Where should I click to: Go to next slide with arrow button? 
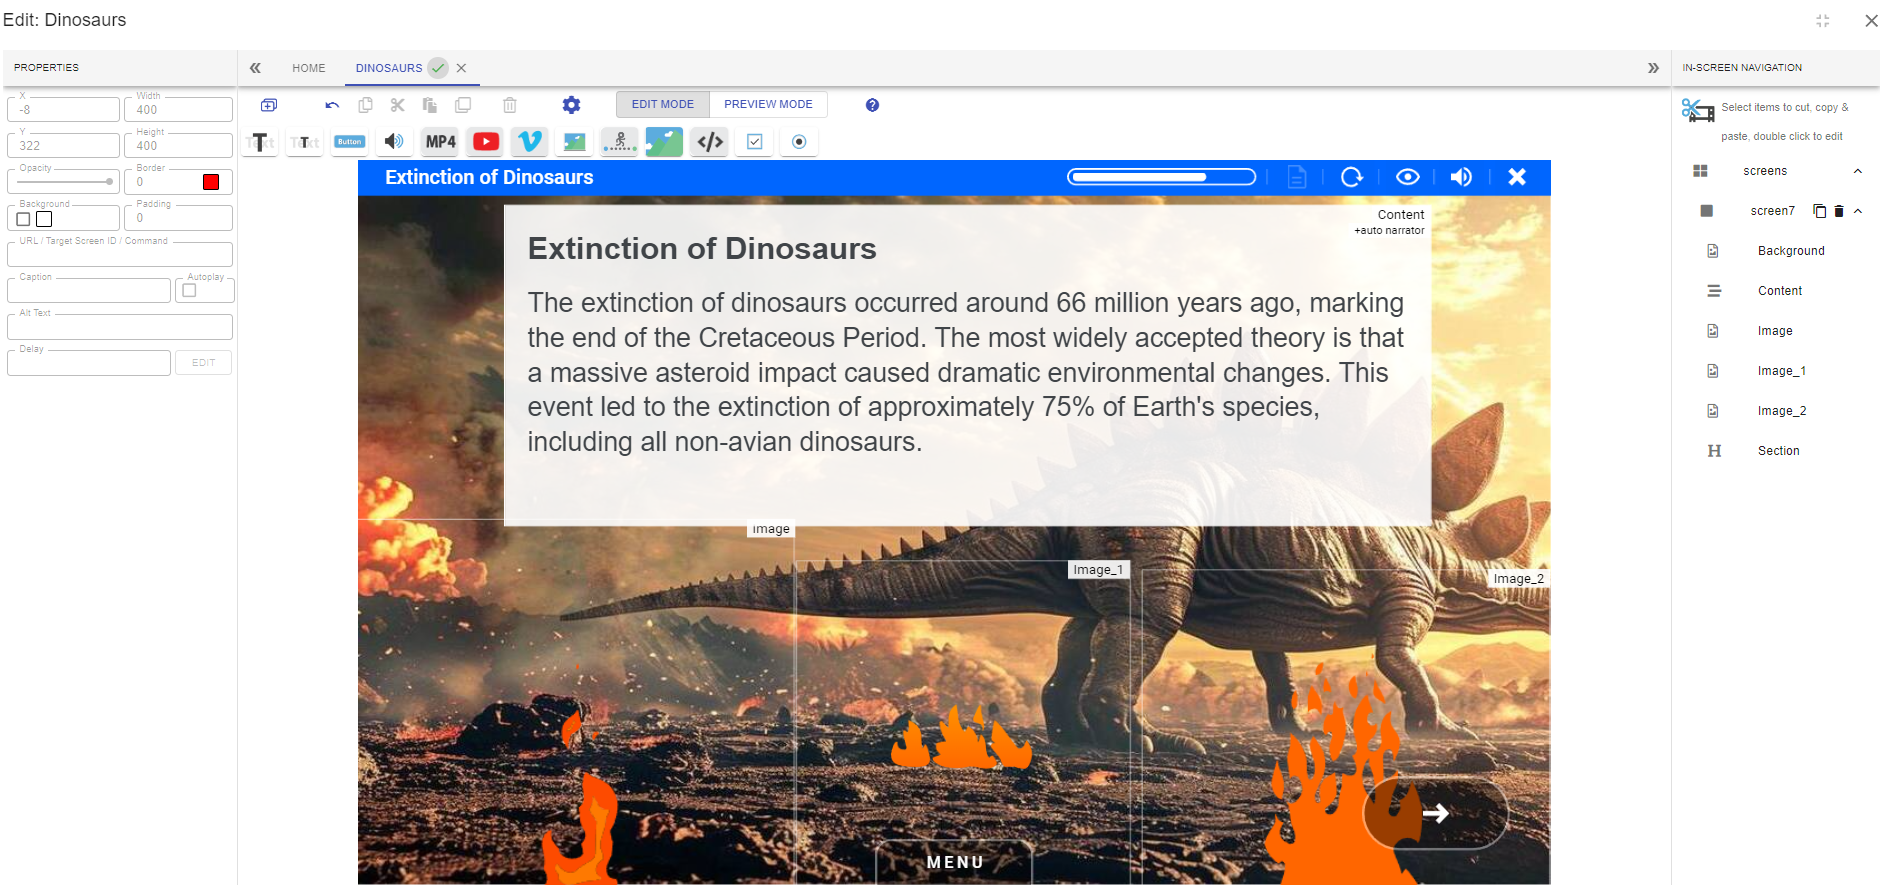(1435, 813)
